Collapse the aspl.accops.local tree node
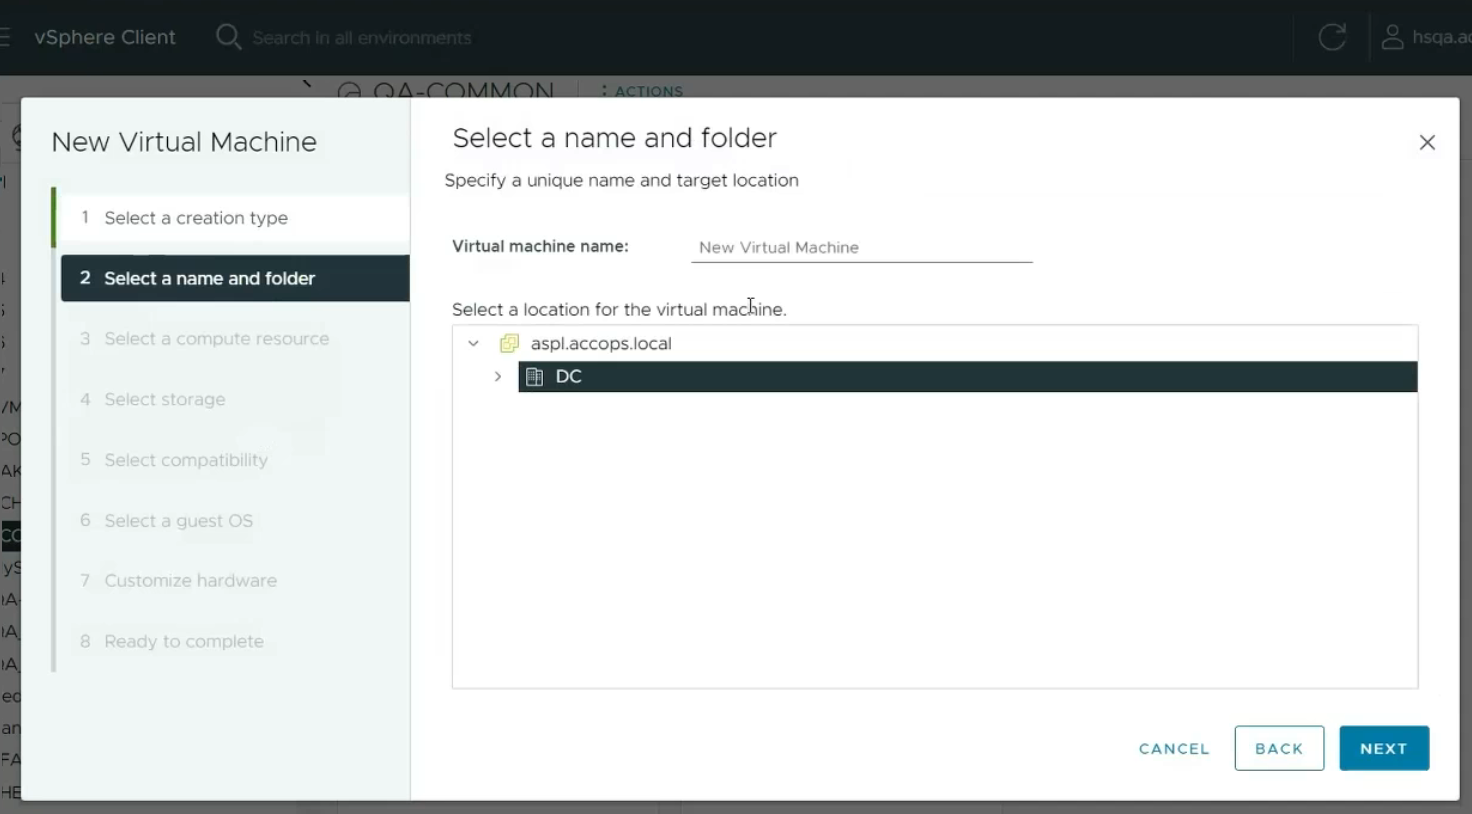The image size is (1472, 814). (x=473, y=343)
